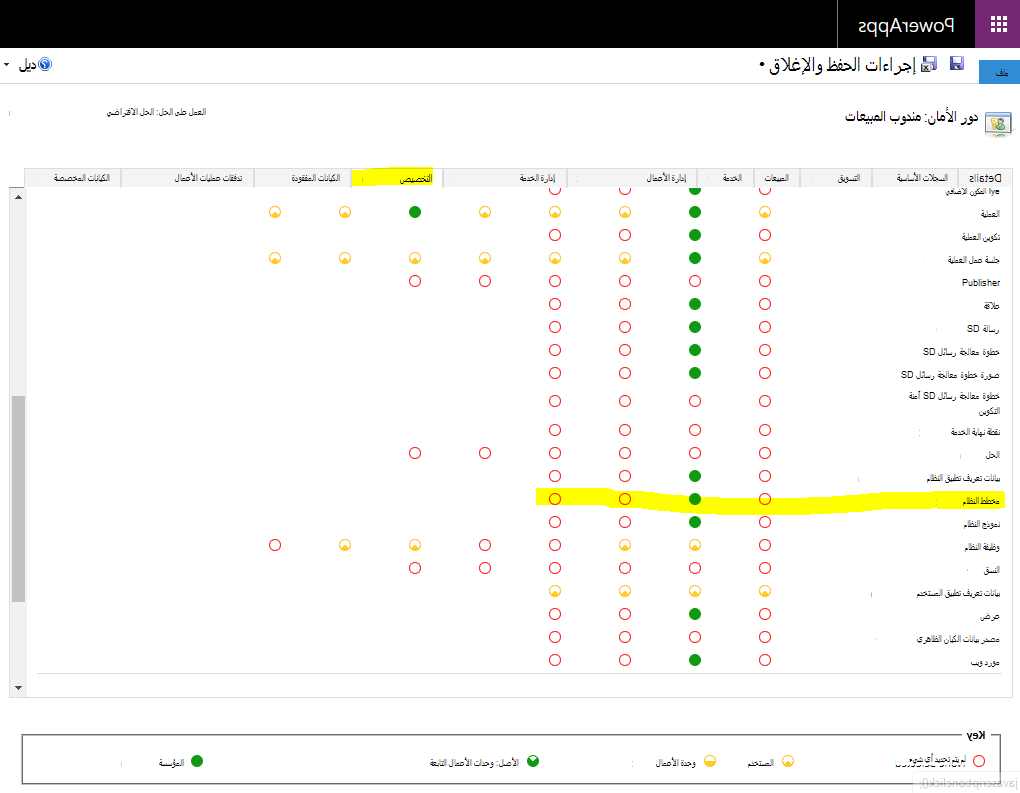Open the help icon next to دليل
Screen dimensions: 1020x793
45,64
